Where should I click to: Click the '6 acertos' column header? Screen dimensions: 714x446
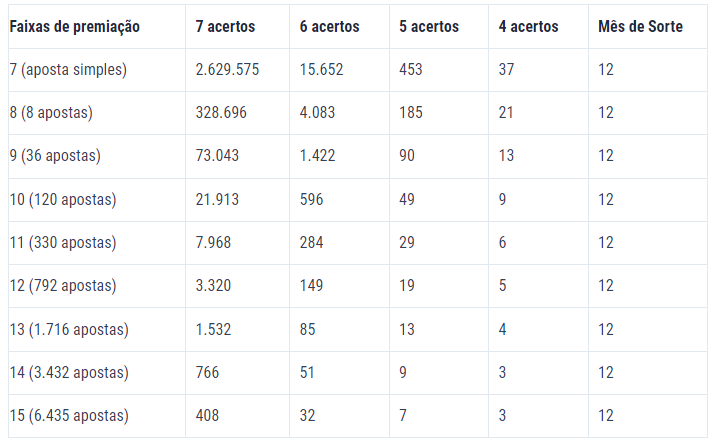coord(329,26)
